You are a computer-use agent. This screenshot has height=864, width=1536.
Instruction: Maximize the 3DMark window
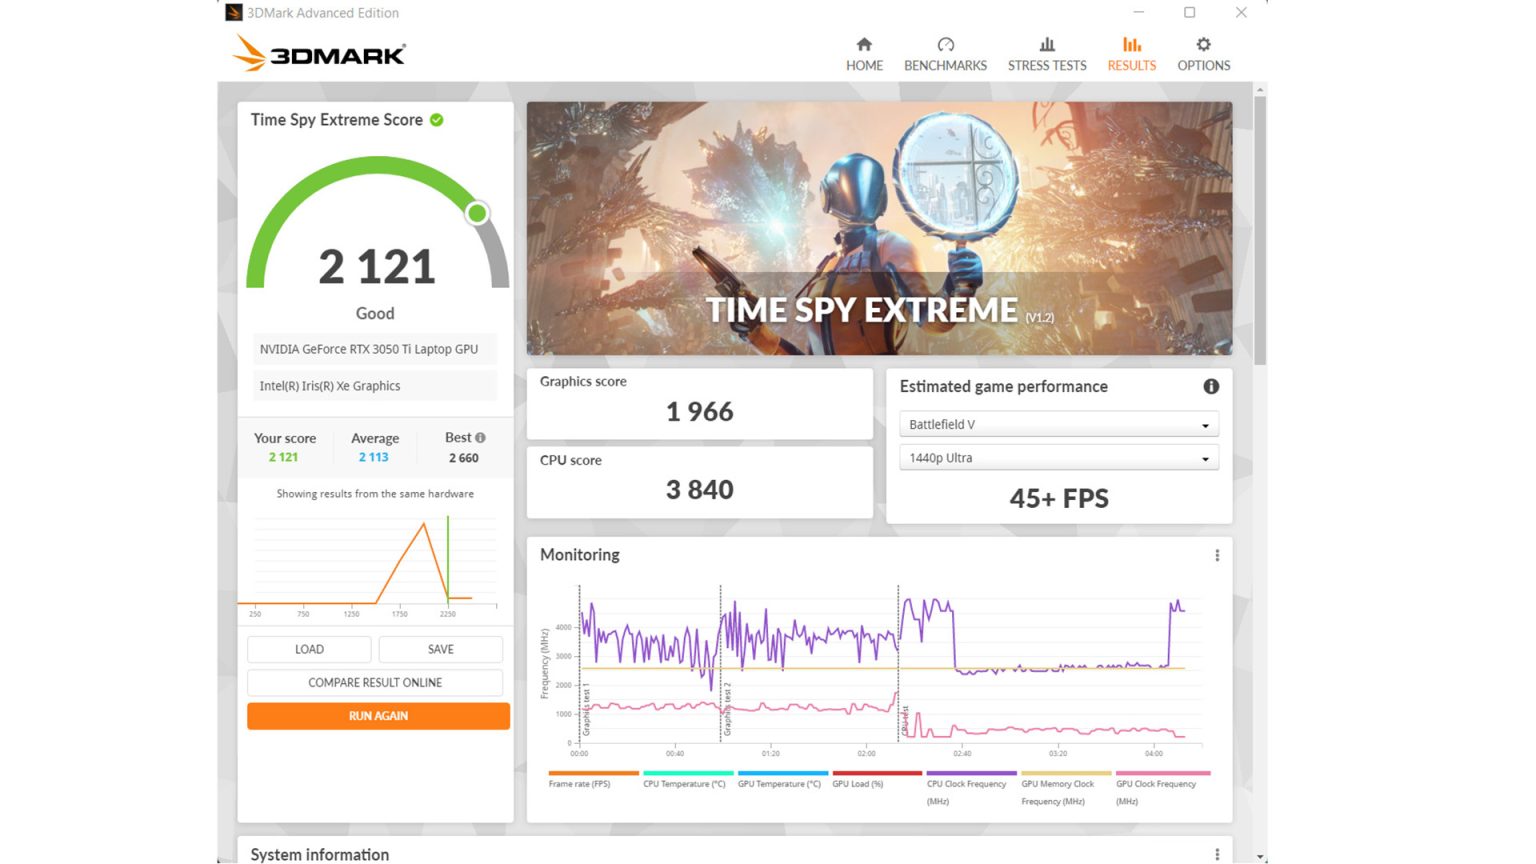pyautogui.click(x=1189, y=12)
